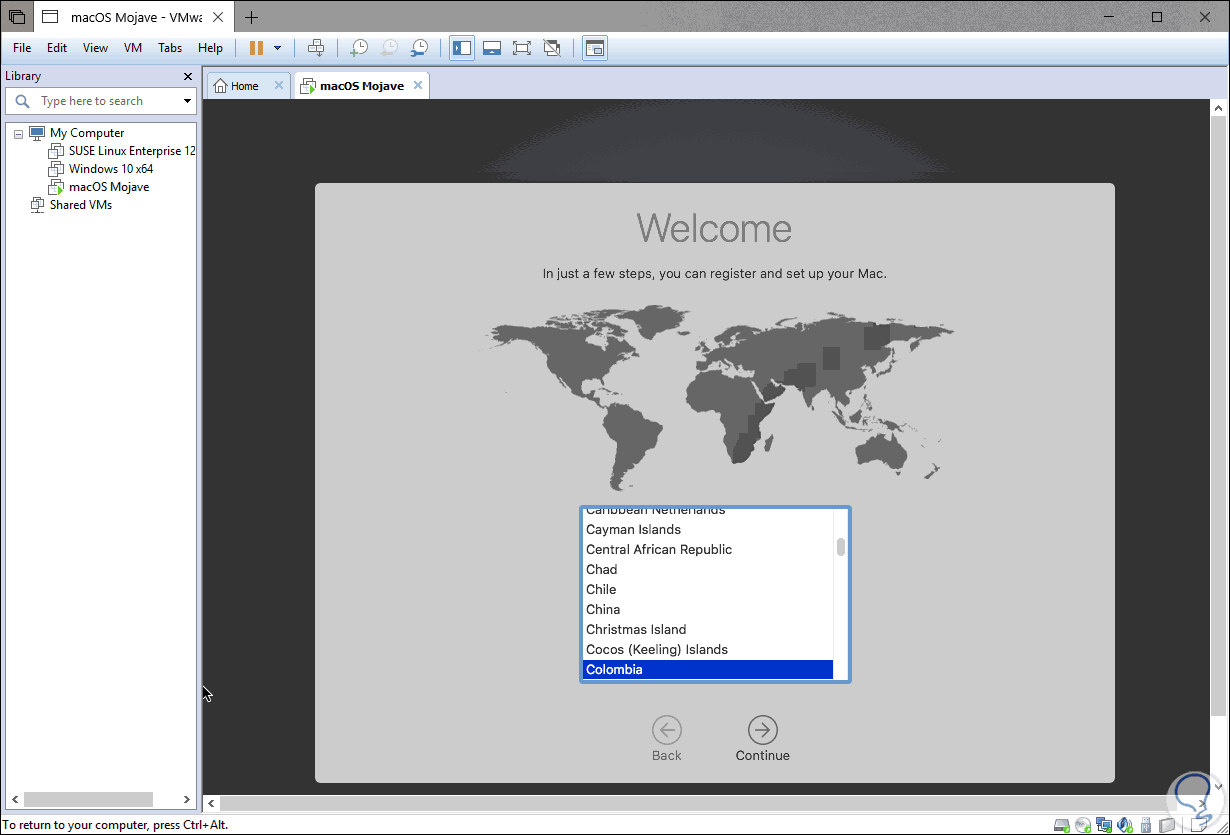Viewport: 1230px width, 835px height.
Task: Open the Help menu
Action: coord(210,48)
